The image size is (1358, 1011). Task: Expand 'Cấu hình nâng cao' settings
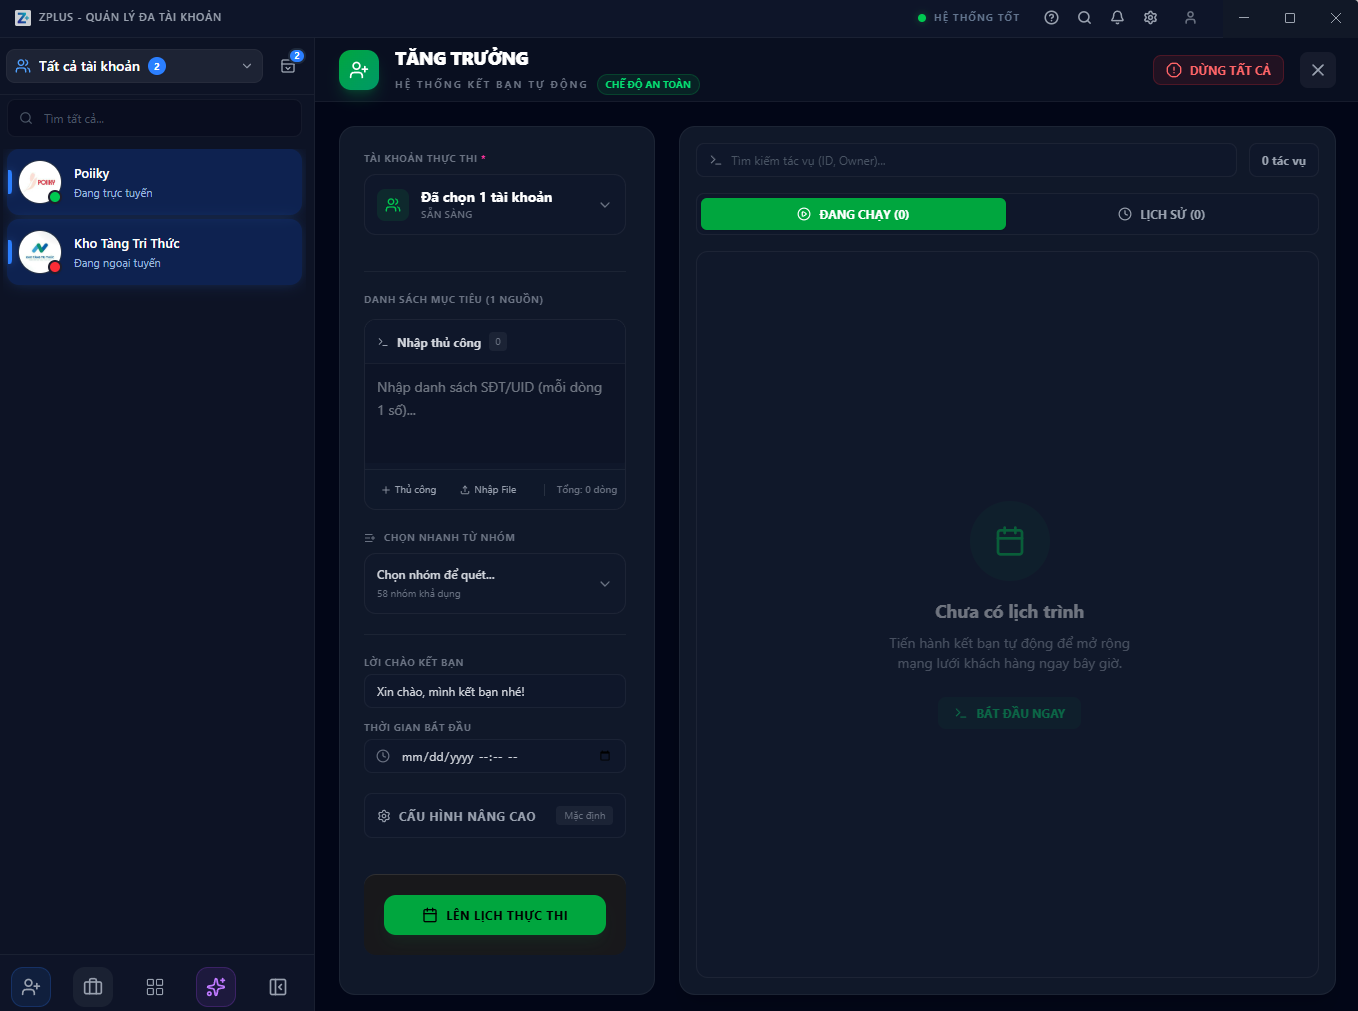pyautogui.click(x=495, y=816)
